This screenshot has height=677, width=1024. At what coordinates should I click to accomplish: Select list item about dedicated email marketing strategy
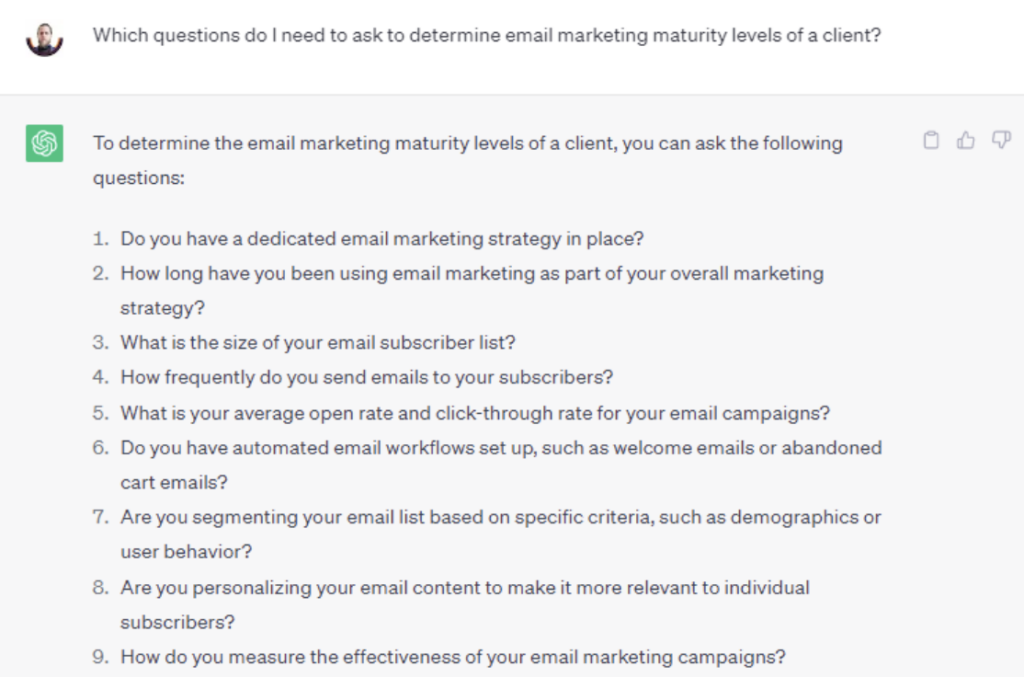pyautogui.click(x=382, y=239)
